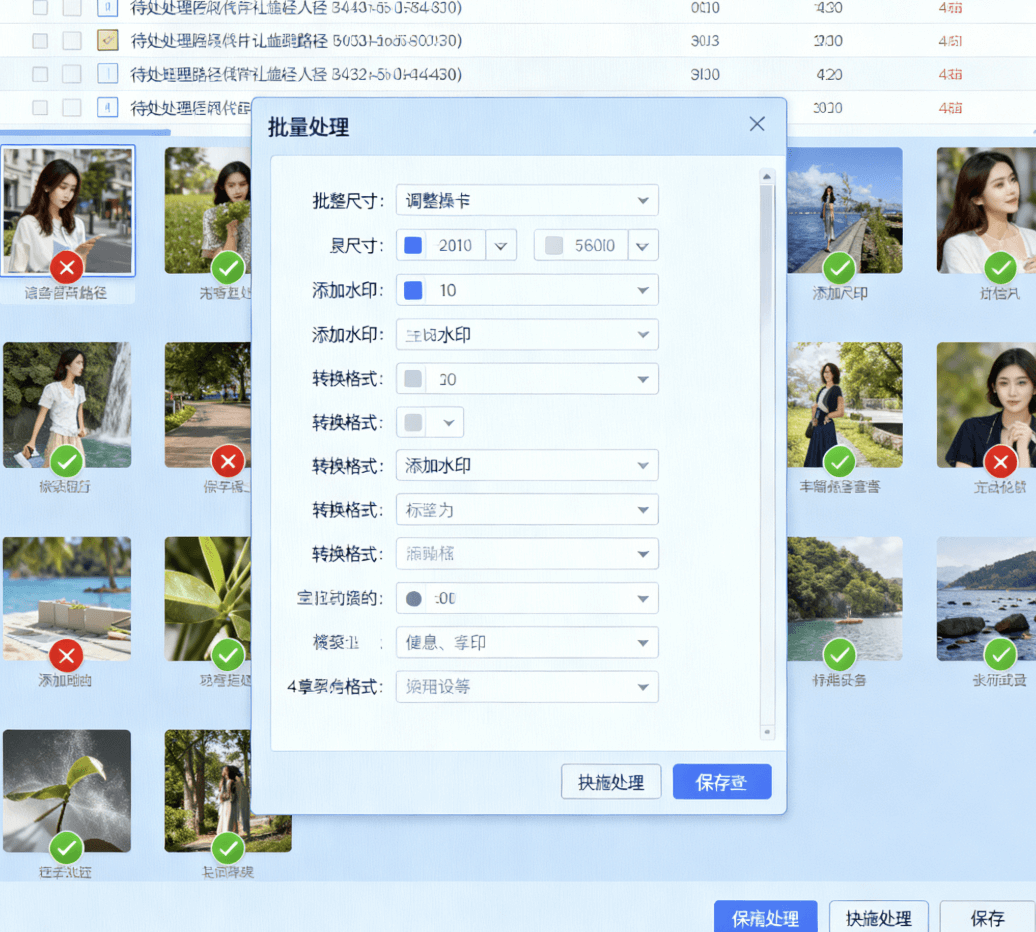This screenshot has height=932, width=1036.
Task: Click the dialog's vertical scrollbar down arrow
Action: click(x=767, y=732)
